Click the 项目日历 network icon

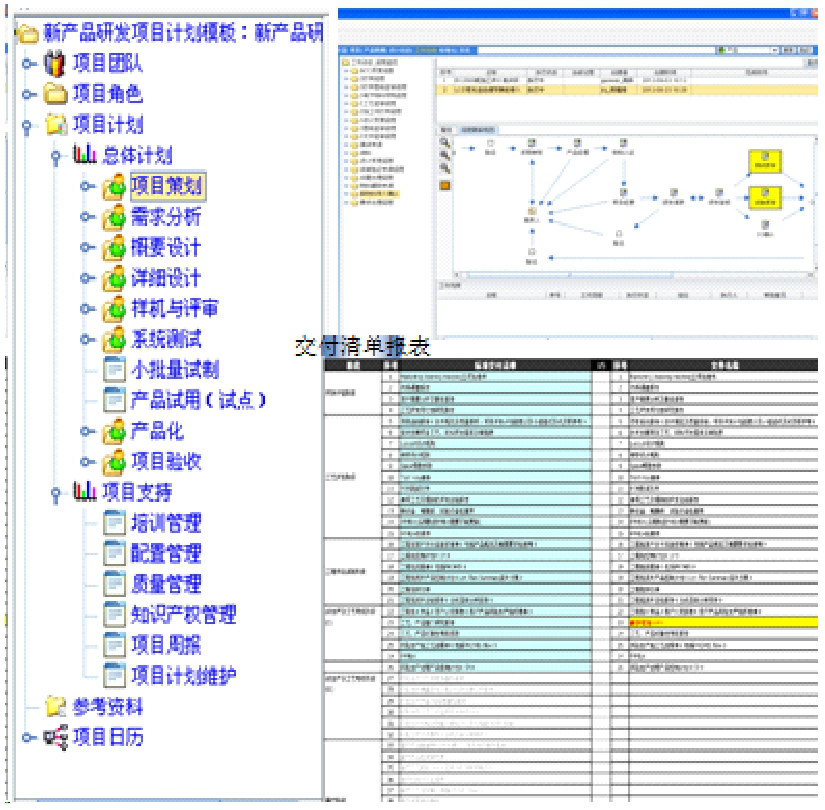click(x=55, y=738)
